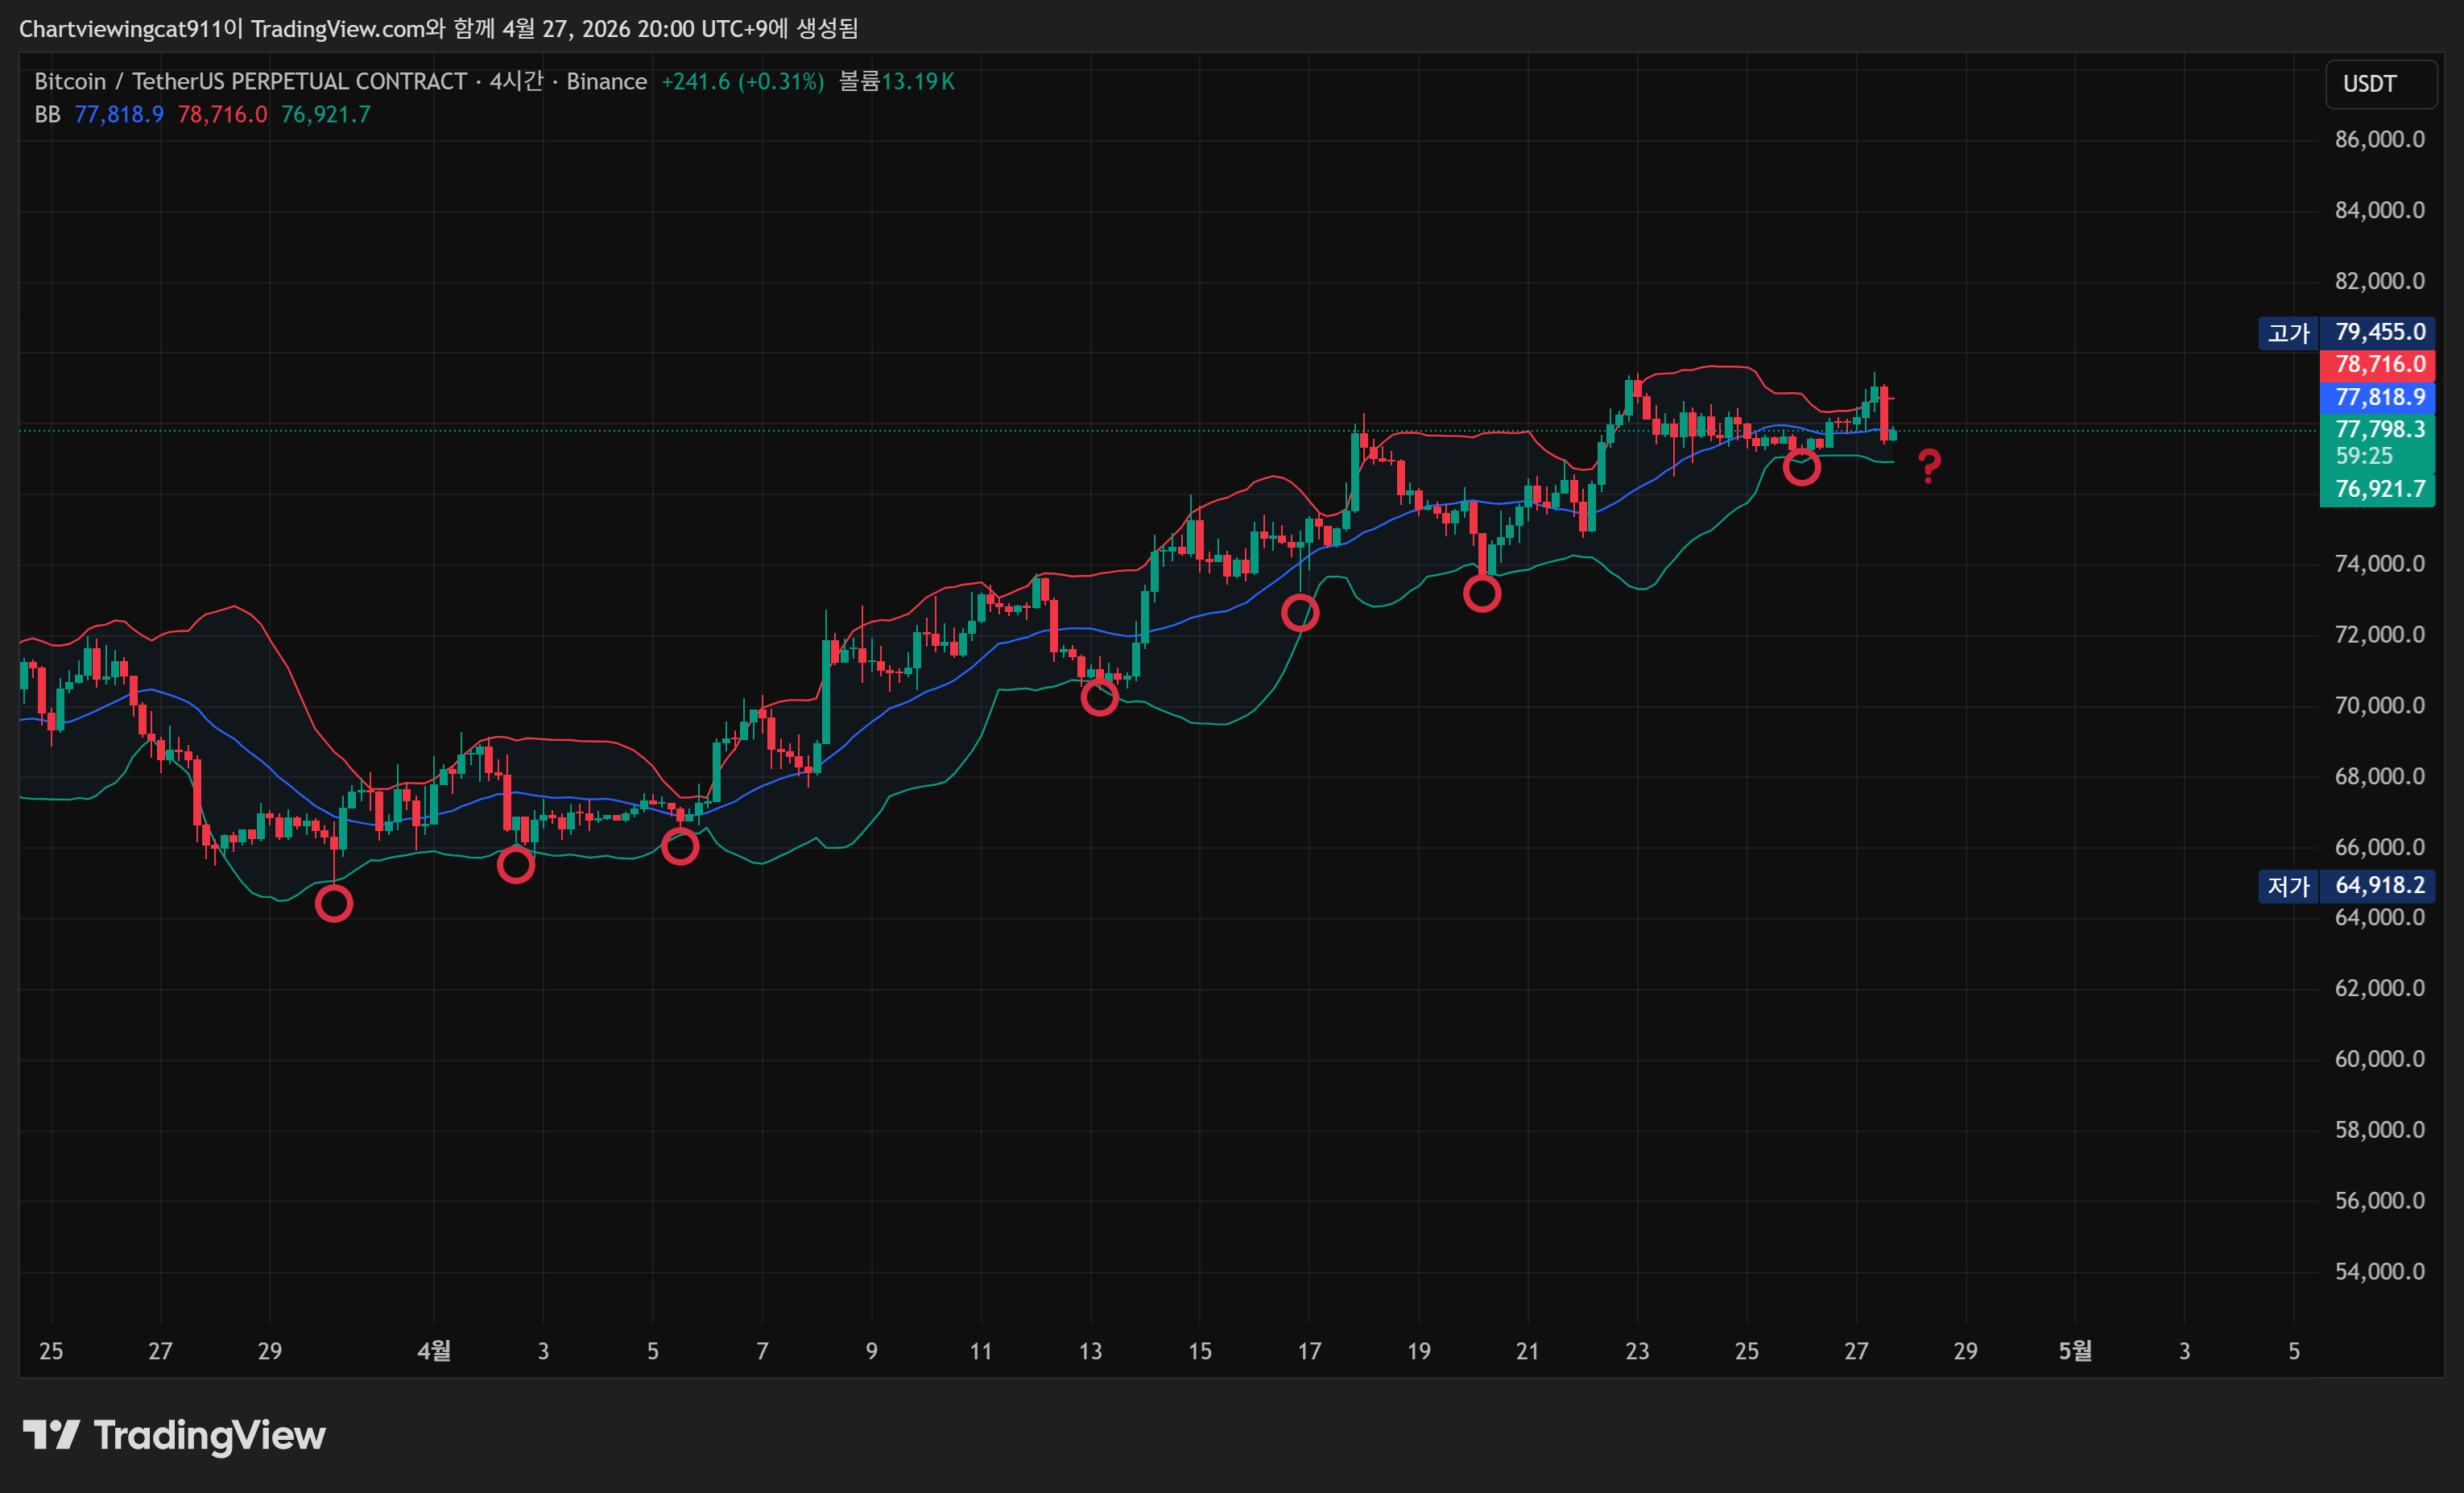Click the green 76,921.7 lower band price tag
This screenshot has width=2464, height=1493.
(2378, 489)
